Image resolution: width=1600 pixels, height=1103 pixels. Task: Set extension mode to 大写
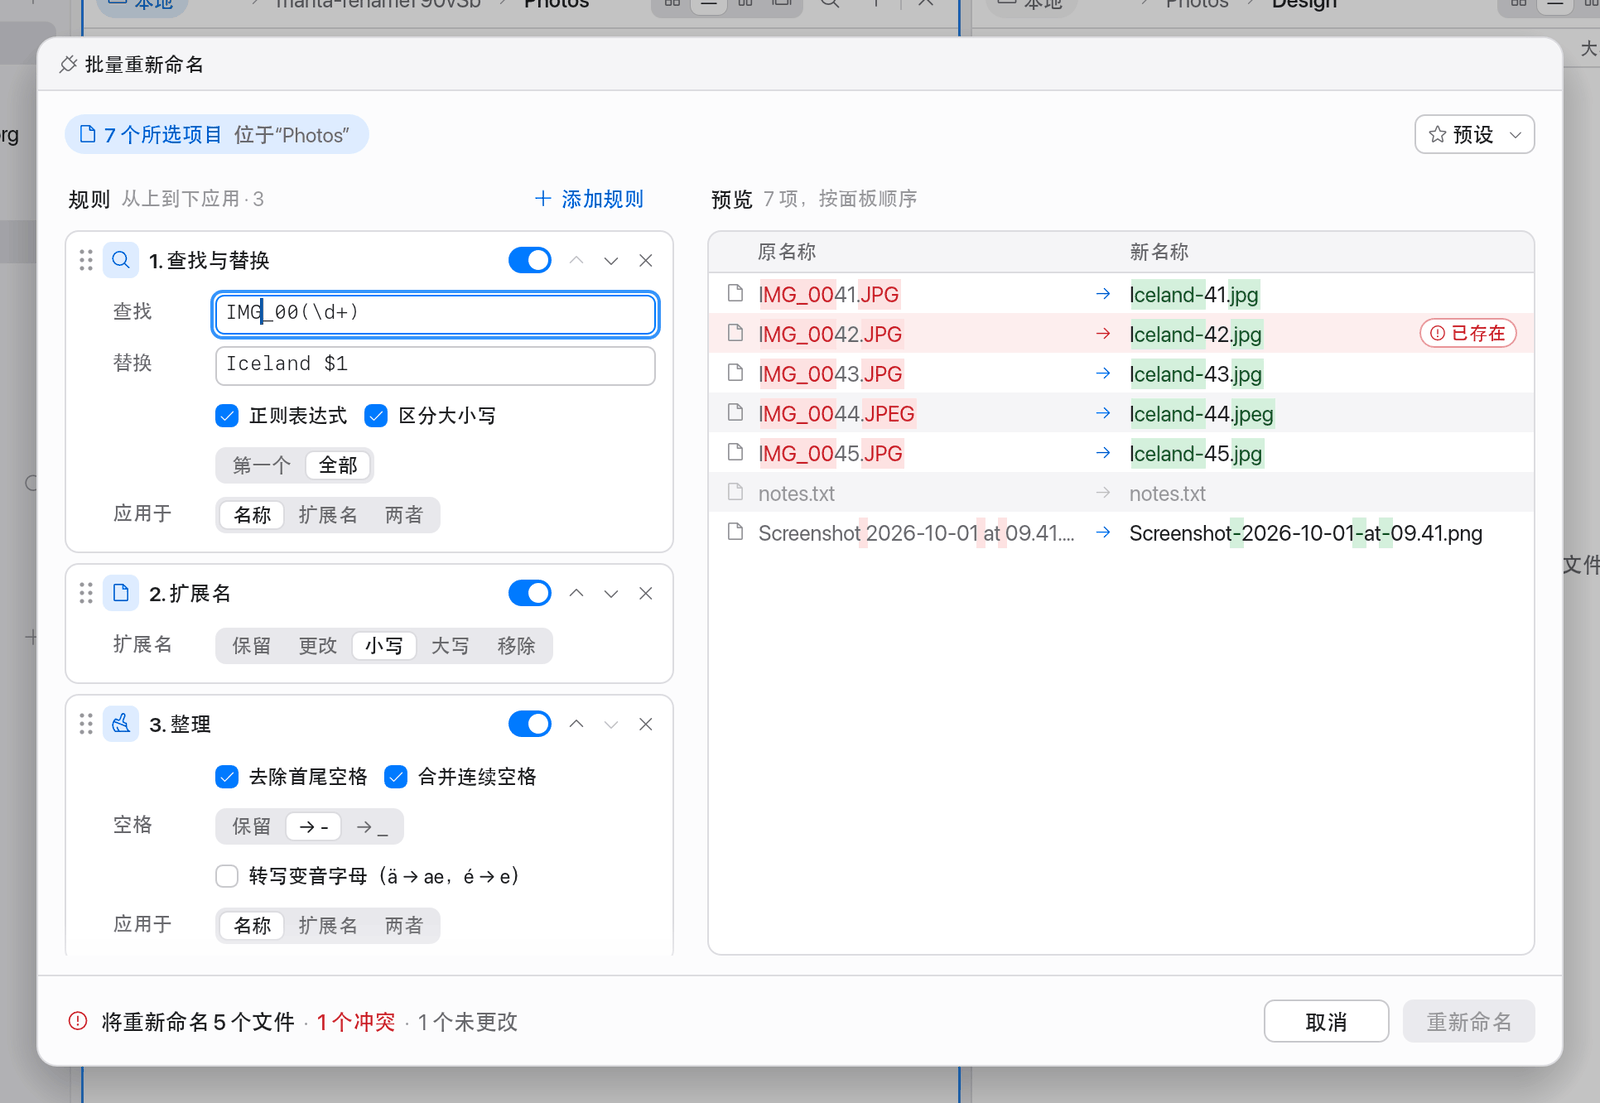[450, 646]
